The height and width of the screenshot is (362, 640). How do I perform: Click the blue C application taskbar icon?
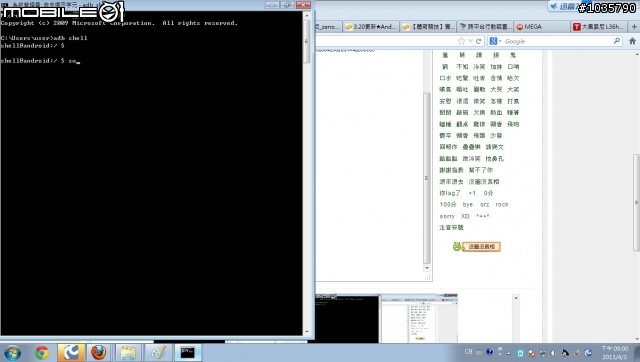(71, 353)
